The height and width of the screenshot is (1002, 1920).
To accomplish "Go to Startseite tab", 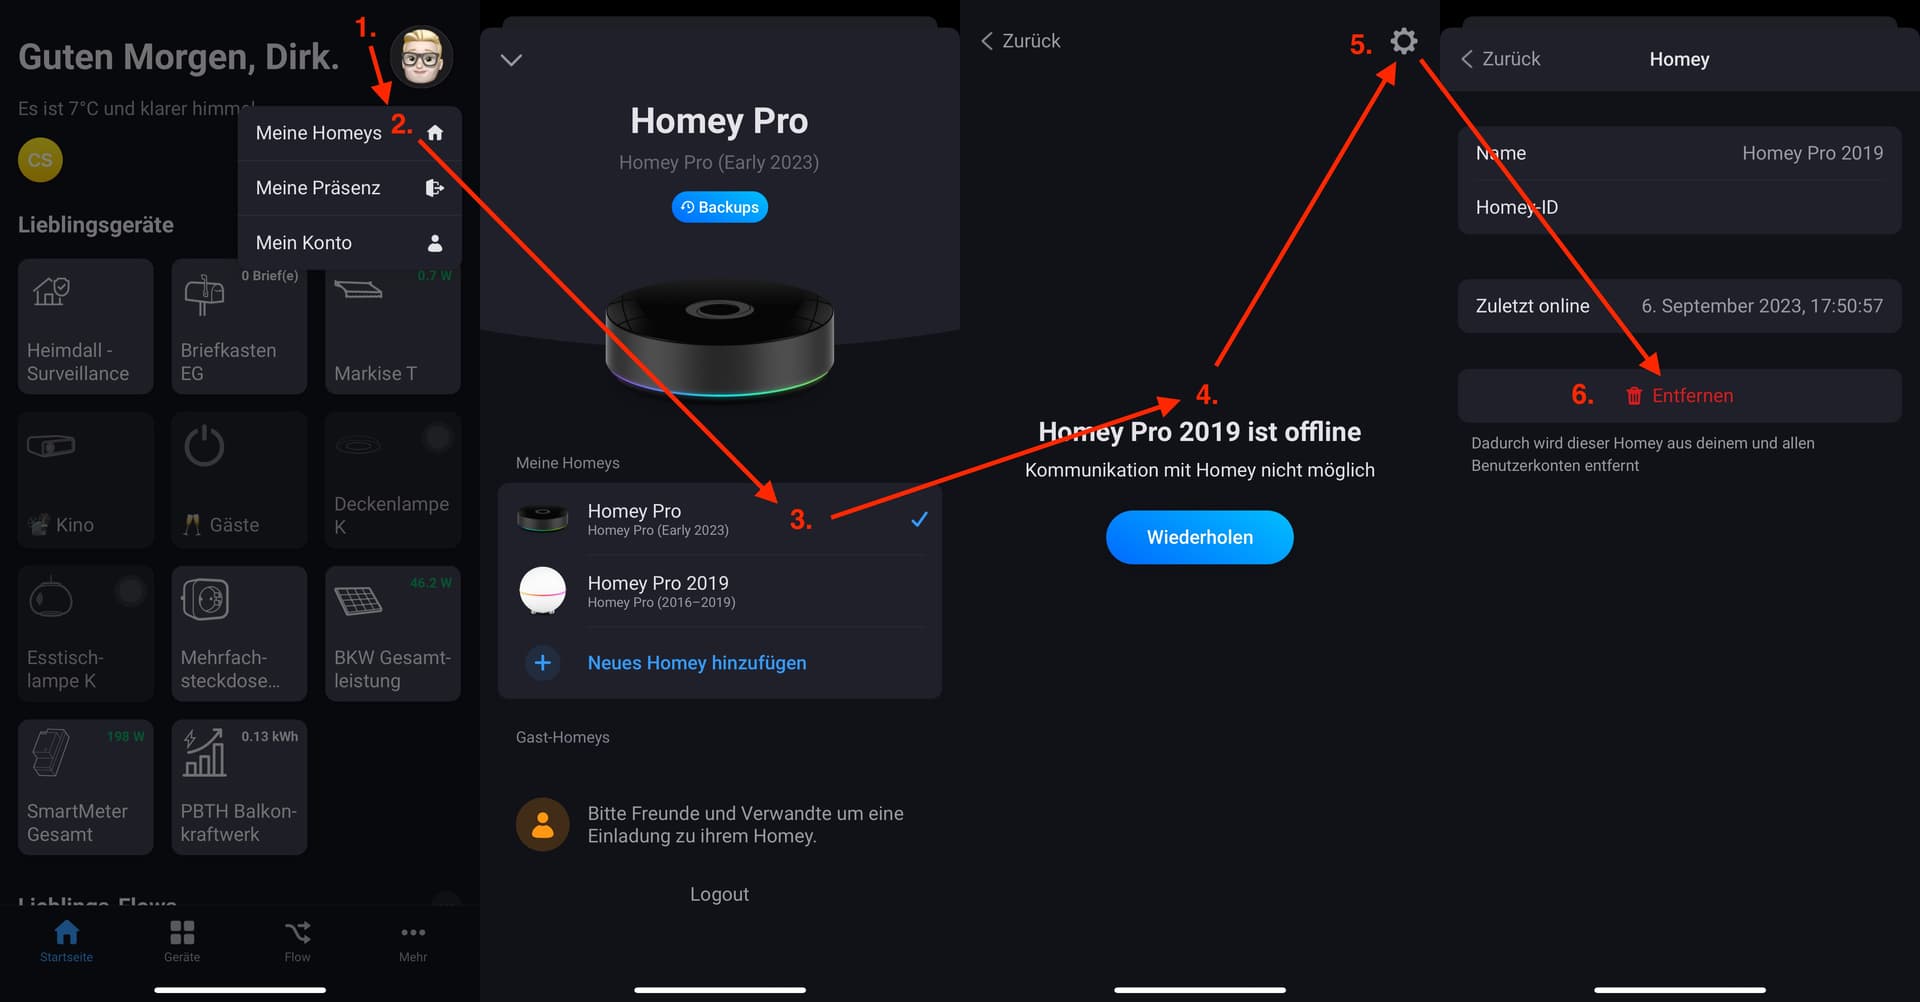I will tap(66, 941).
